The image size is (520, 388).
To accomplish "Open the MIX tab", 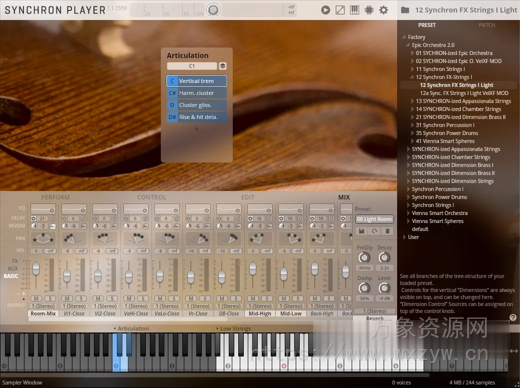I will (344, 197).
